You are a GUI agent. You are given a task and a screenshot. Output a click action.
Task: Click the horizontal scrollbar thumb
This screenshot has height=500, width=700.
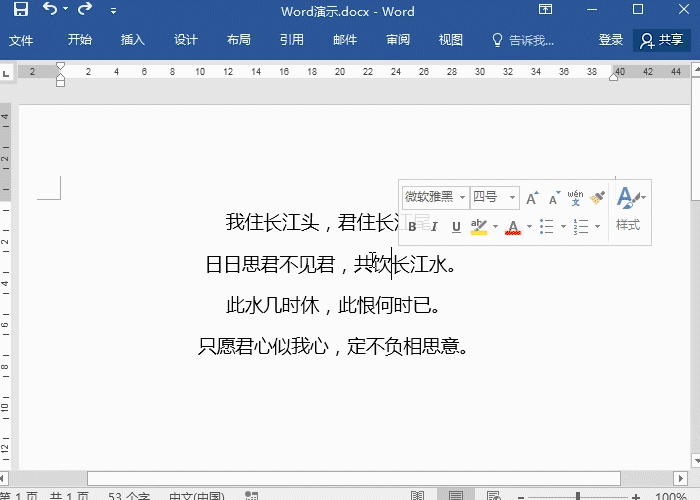[354, 478]
